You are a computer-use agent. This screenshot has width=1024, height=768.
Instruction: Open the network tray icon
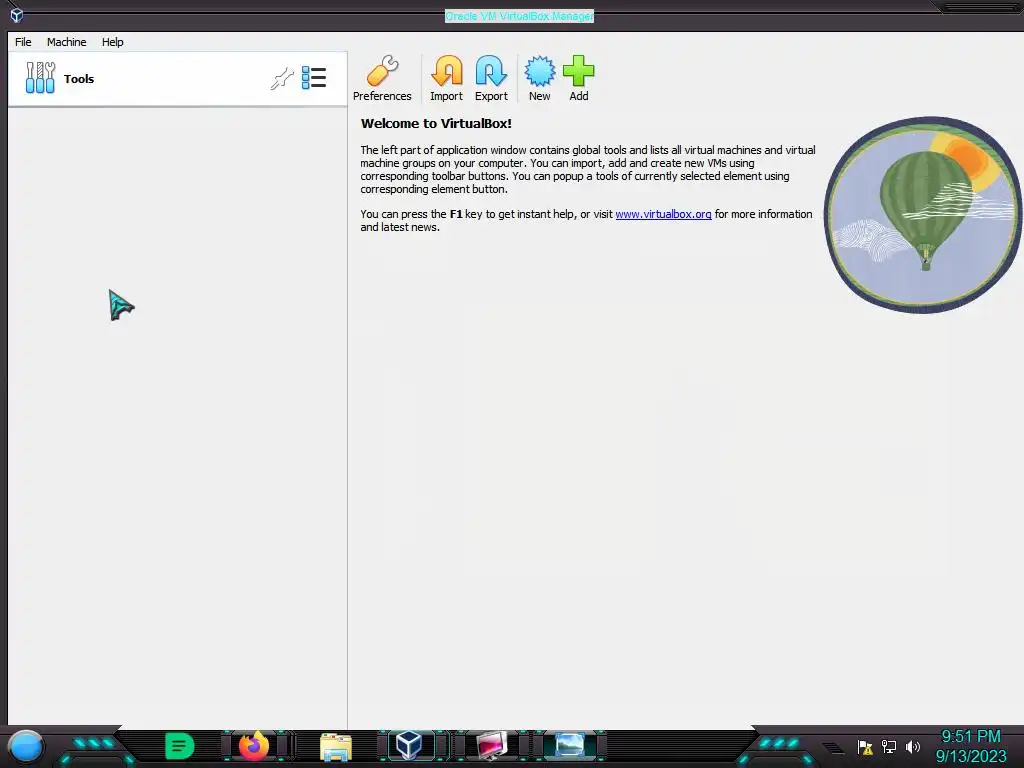(x=889, y=746)
